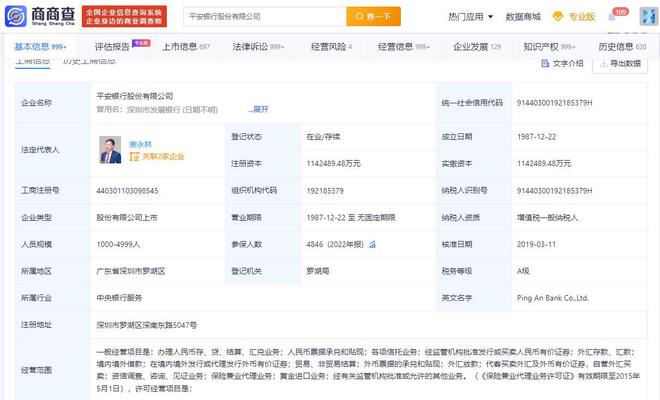Click the 文字介绍 button with document icon
Screen dimensions: 660x400
[561, 64]
